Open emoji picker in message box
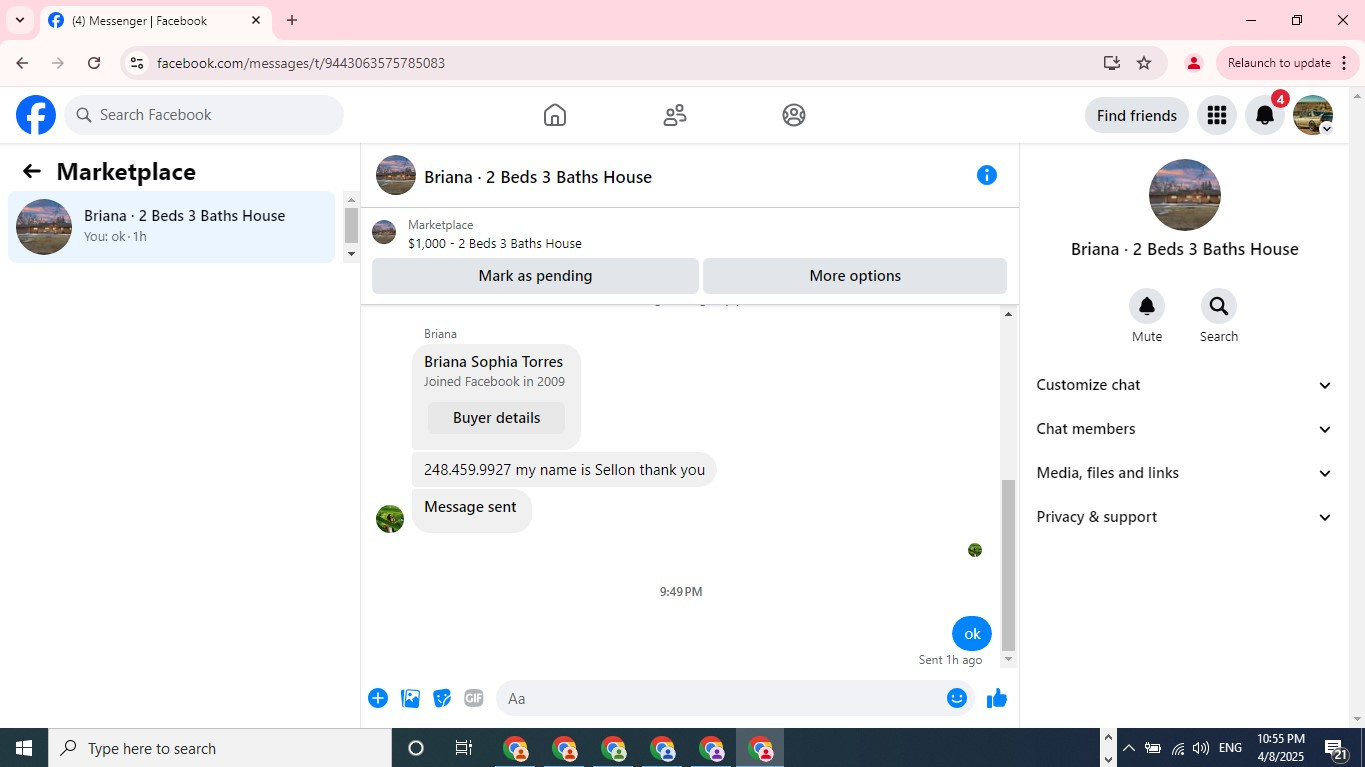This screenshot has width=1365, height=767. pyautogui.click(x=957, y=698)
